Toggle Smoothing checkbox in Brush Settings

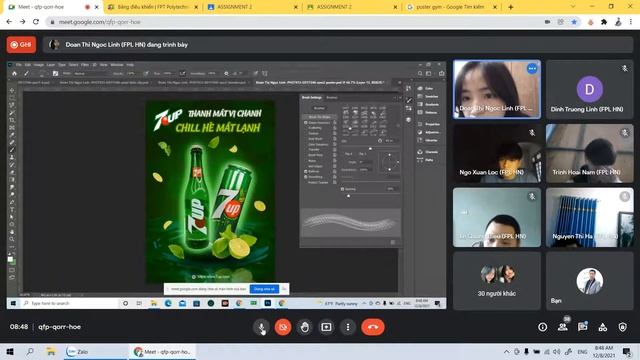click(x=306, y=177)
